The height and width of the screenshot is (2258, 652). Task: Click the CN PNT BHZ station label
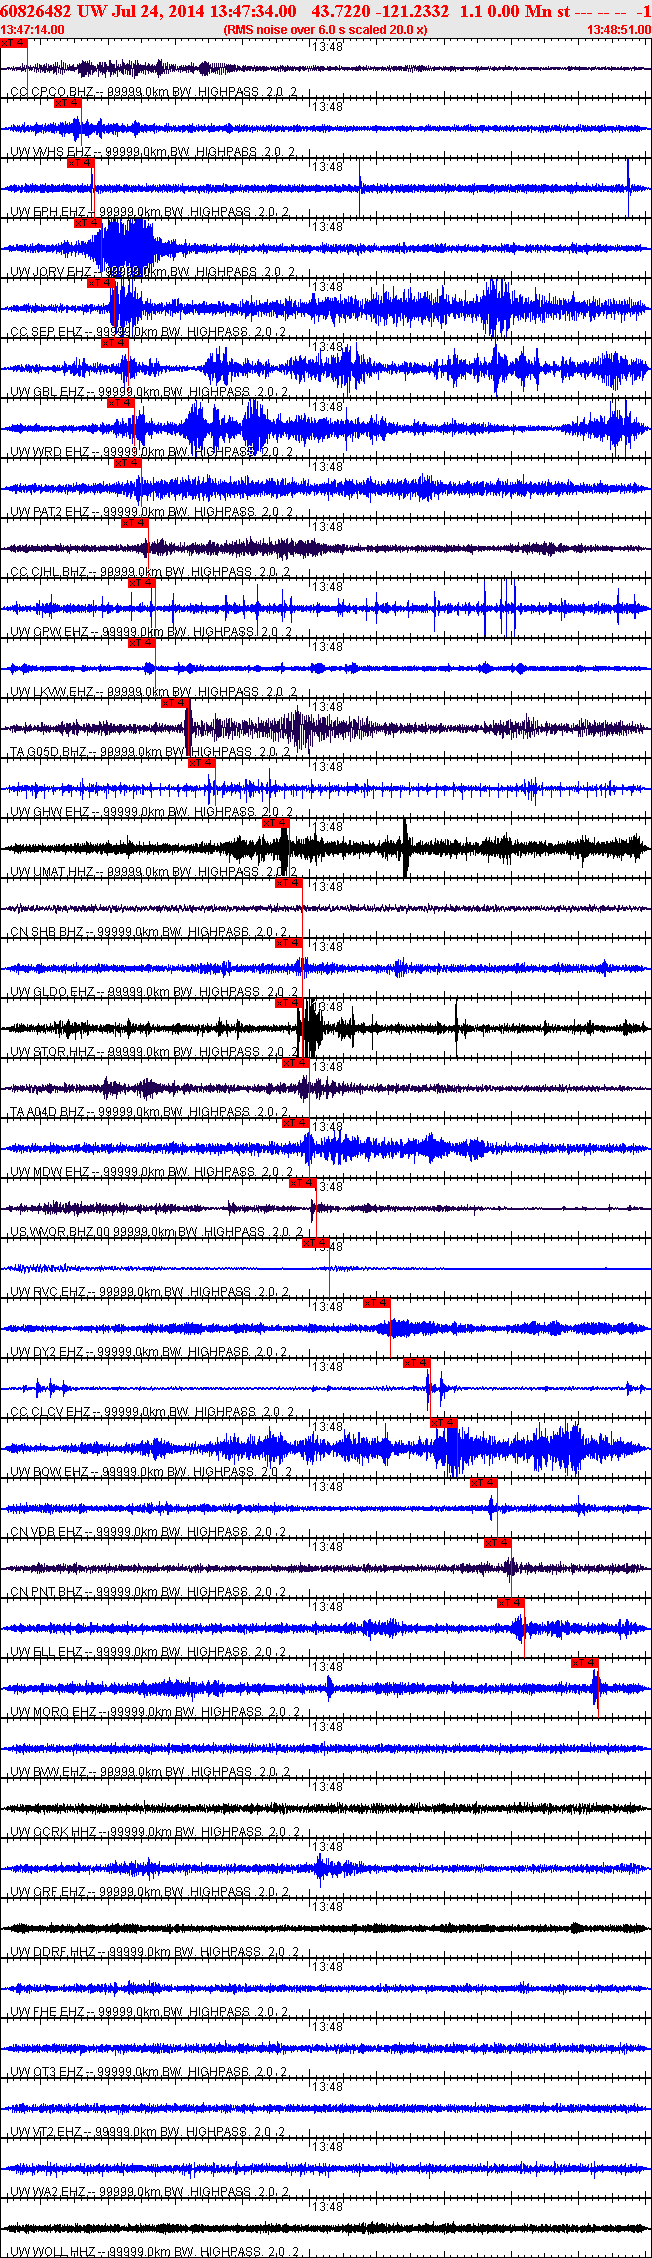(x=149, y=1592)
